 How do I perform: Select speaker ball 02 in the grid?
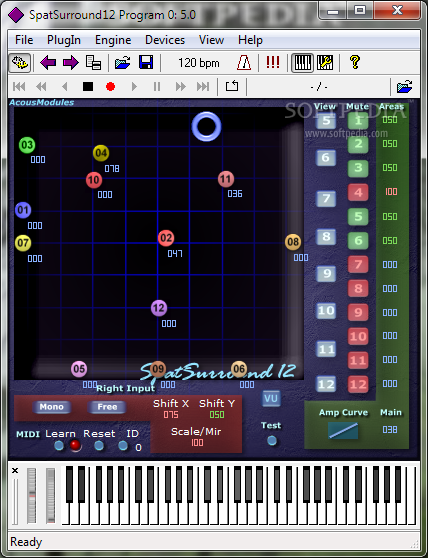(x=166, y=238)
